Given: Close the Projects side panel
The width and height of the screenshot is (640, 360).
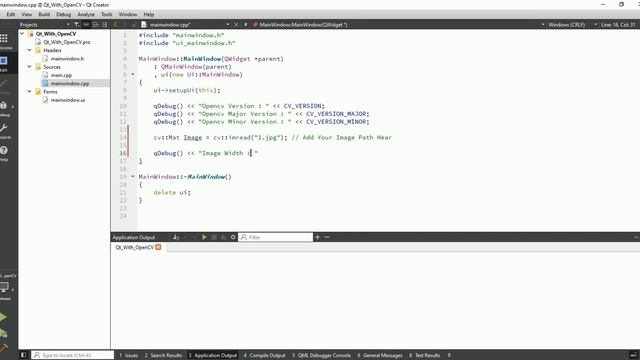Looking at the screenshot, I should pyautogui.click(x=104, y=24).
